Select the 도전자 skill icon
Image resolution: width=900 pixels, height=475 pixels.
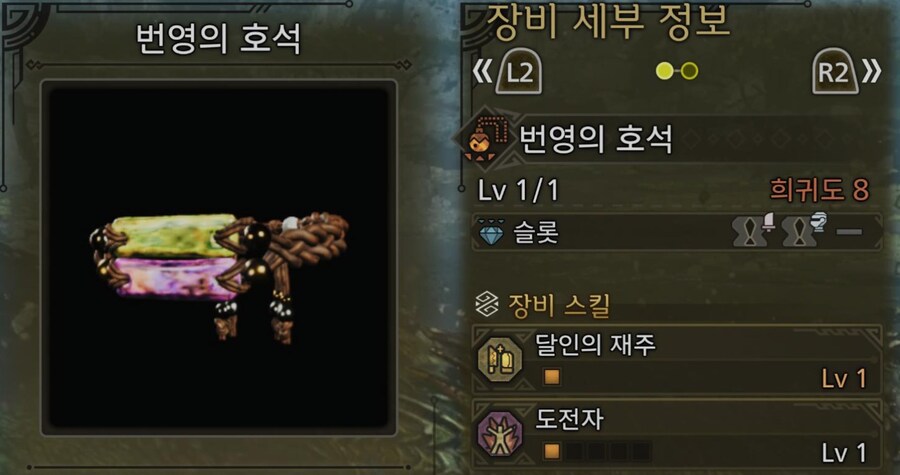point(500,434)
